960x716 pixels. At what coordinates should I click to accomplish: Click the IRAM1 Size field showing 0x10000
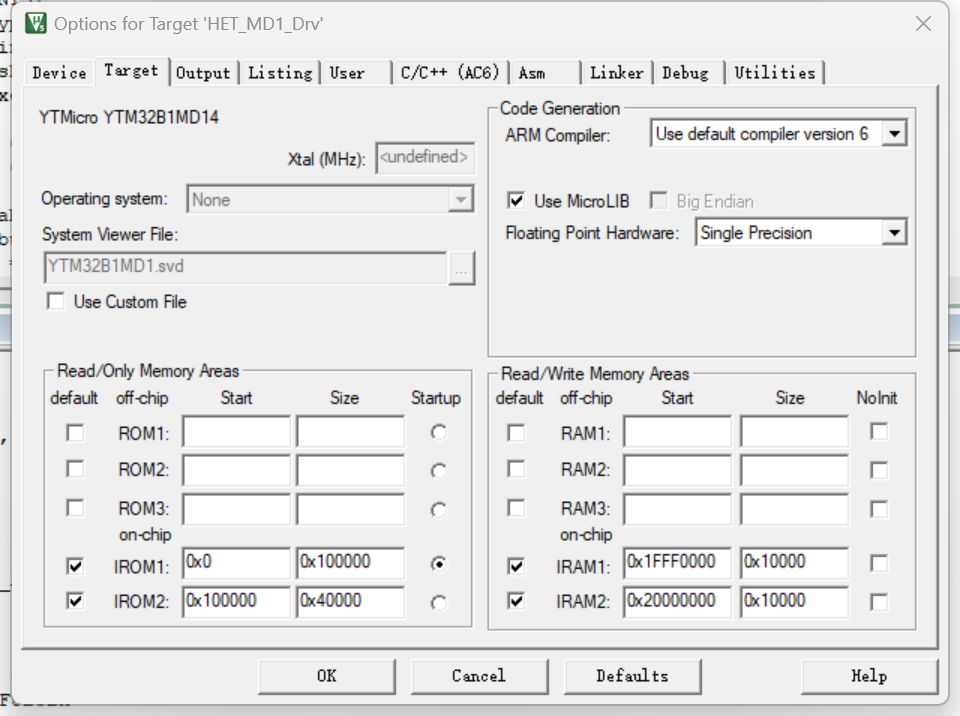(x=794, y=563)
